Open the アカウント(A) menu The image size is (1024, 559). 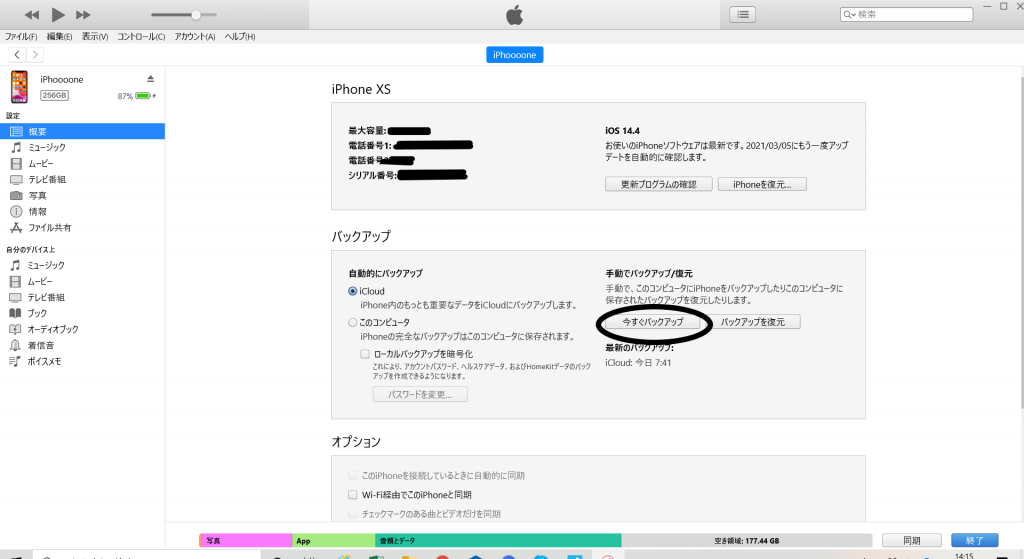195,37
